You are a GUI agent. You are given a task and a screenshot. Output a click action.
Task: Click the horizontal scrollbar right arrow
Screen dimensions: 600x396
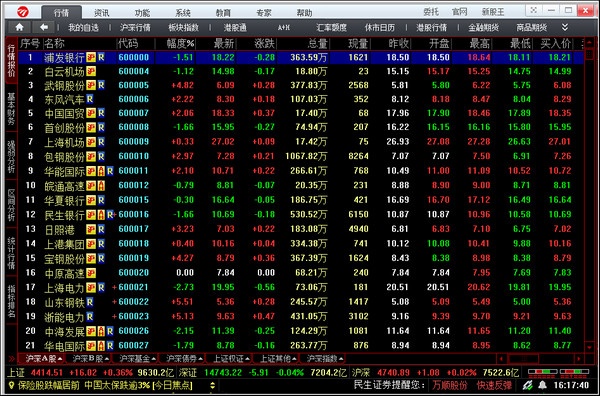[579, 359]
